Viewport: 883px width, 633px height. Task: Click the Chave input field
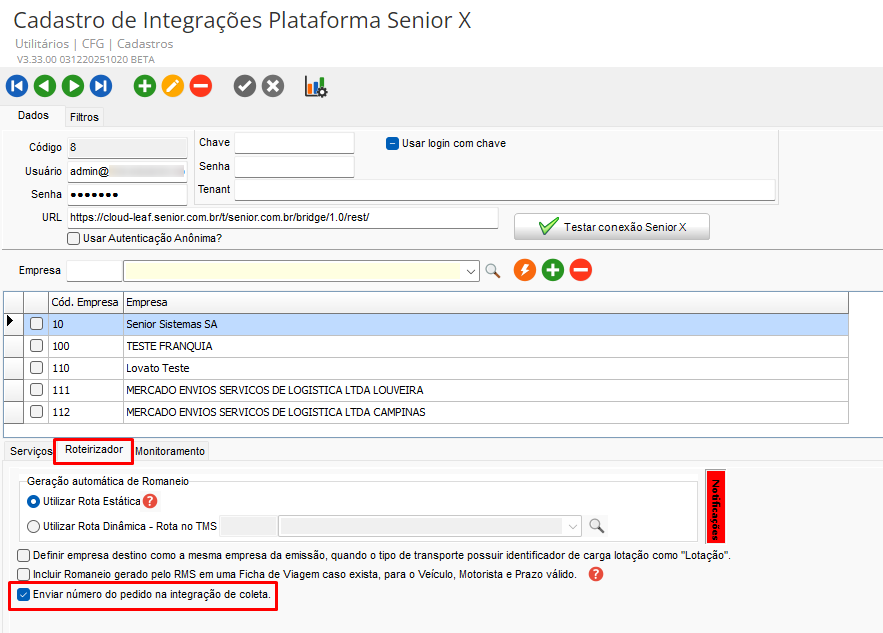tap(295, 143)
